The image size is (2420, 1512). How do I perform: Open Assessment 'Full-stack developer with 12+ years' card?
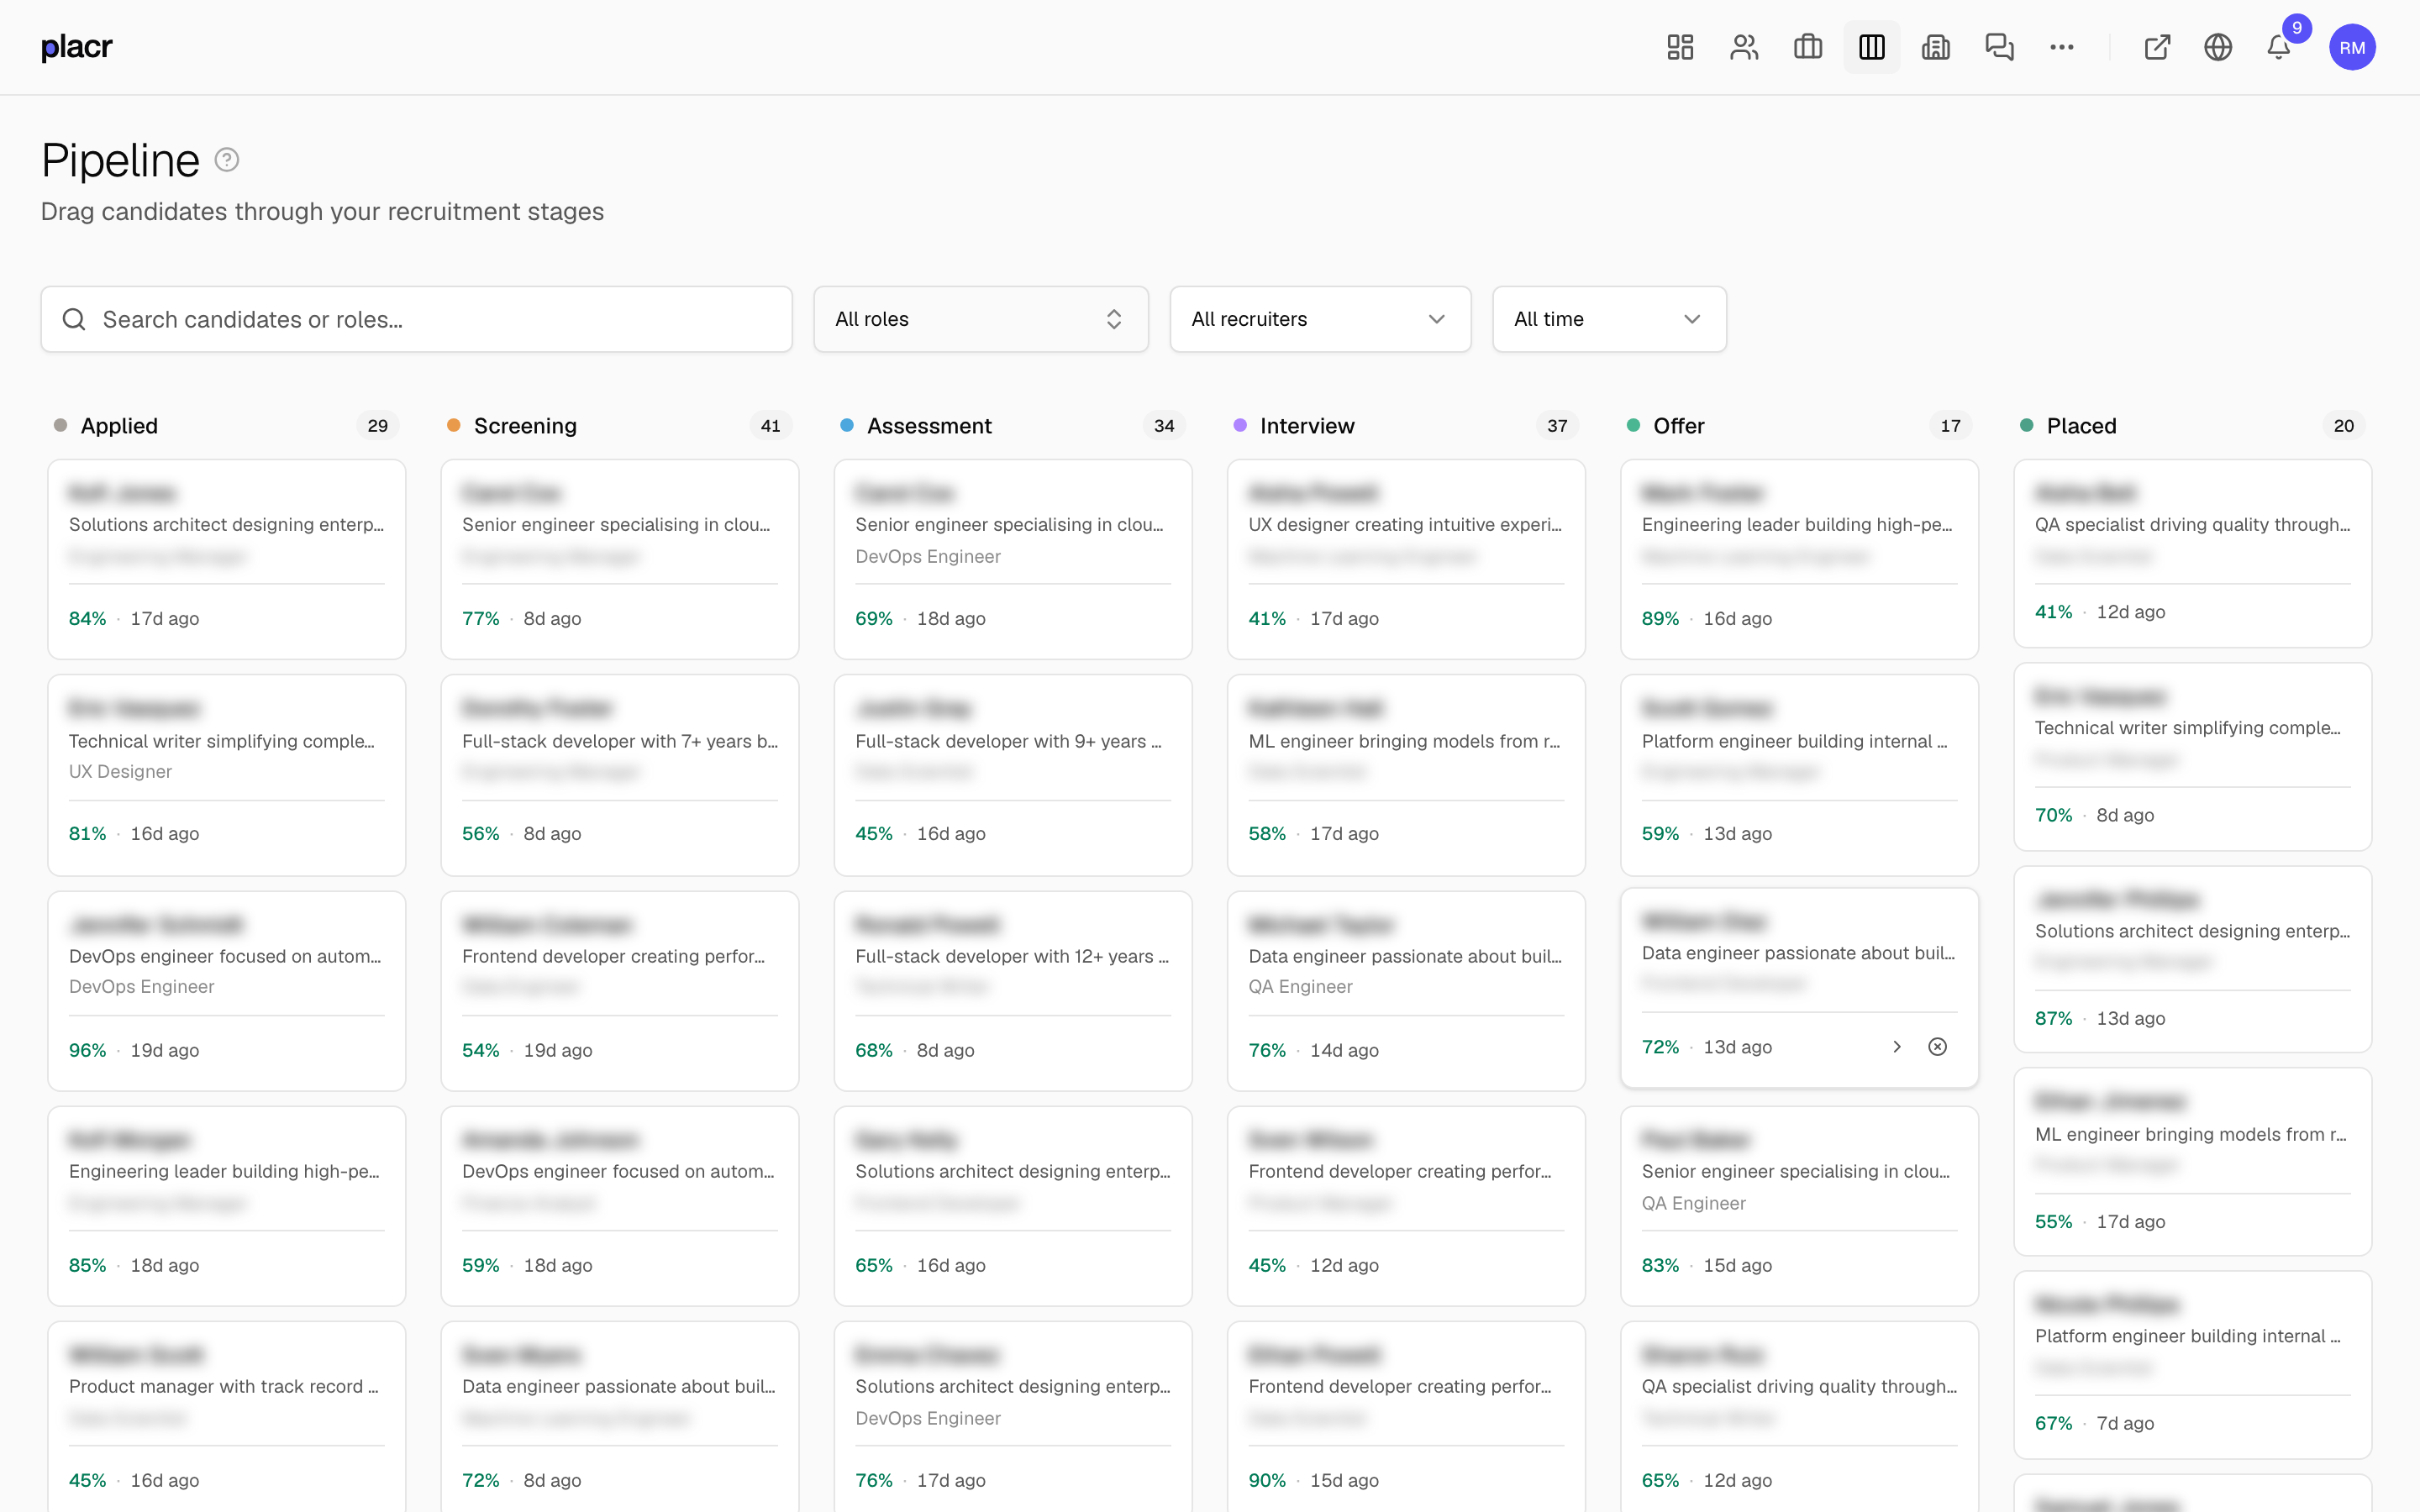click(1013, 991)
